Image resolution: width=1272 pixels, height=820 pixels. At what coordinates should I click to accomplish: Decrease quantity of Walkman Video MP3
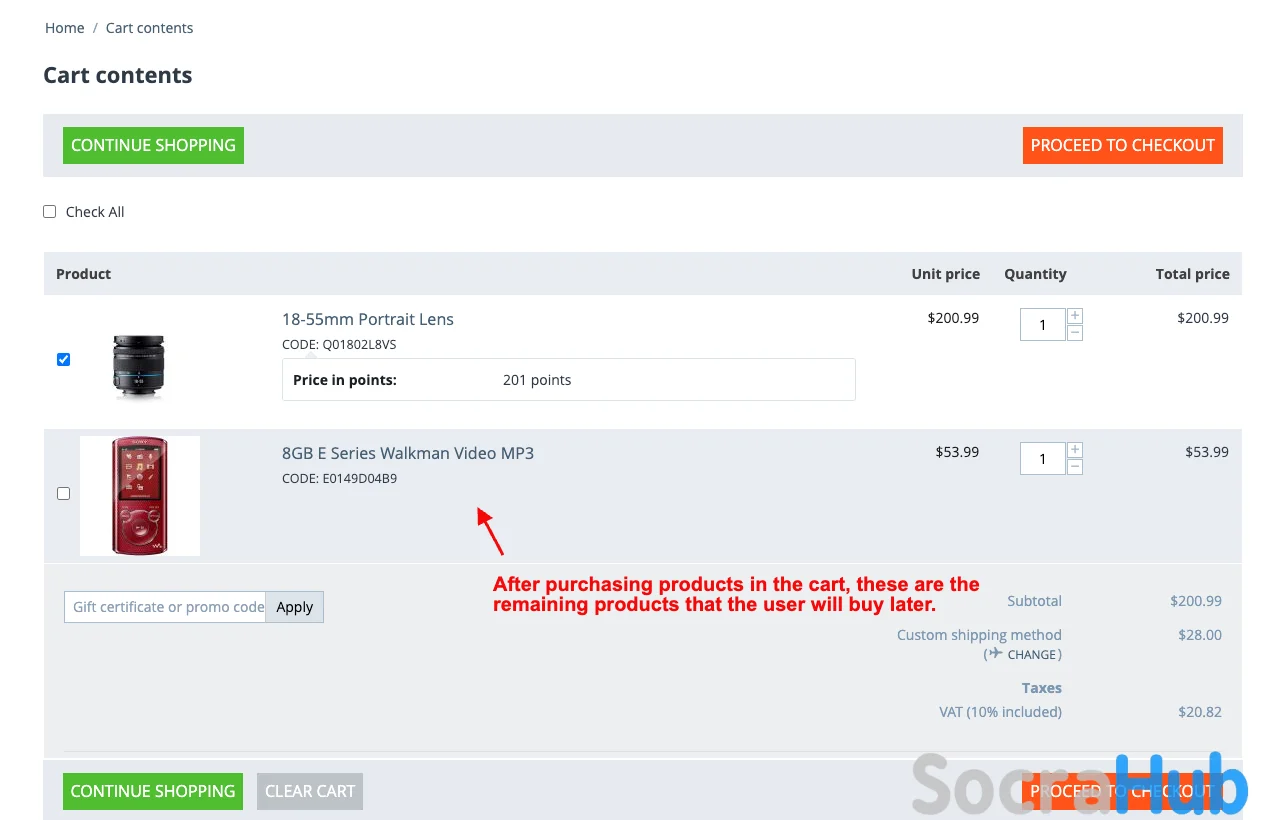pos(1075,467)
